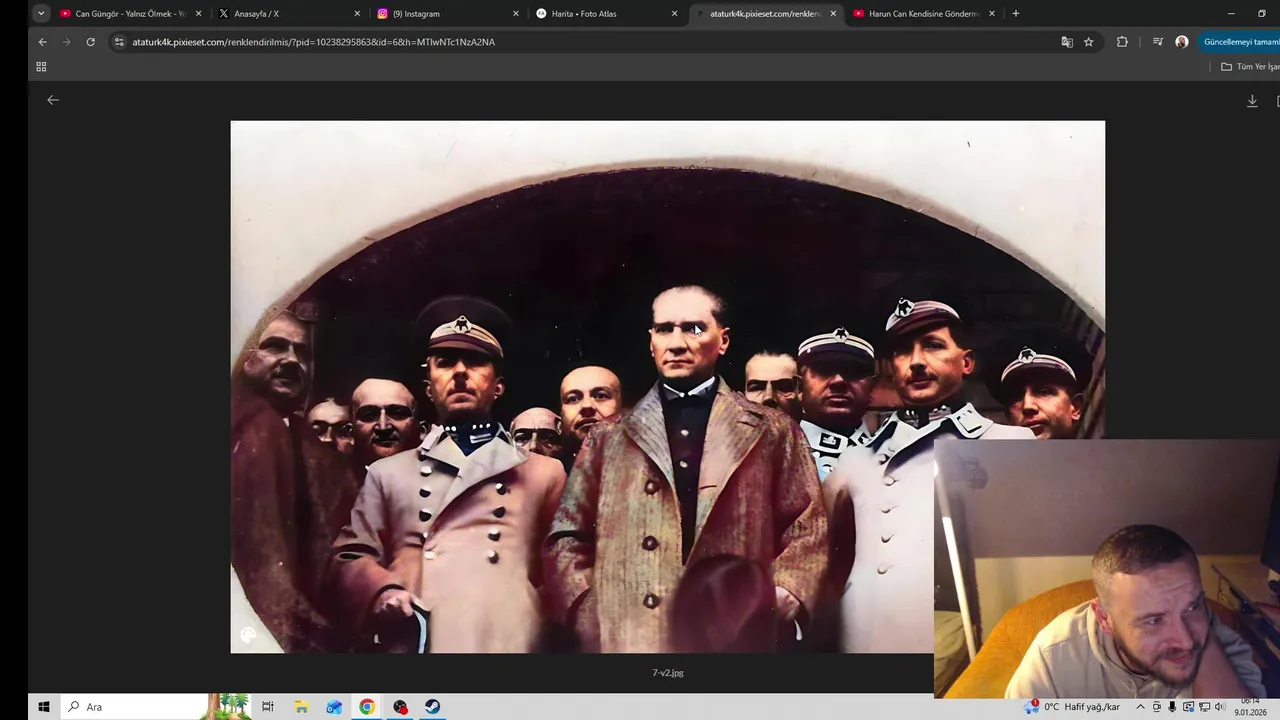View site information icon beside the URL
The width and height of the screenshot is (1280, 720).
click(119, 42)
